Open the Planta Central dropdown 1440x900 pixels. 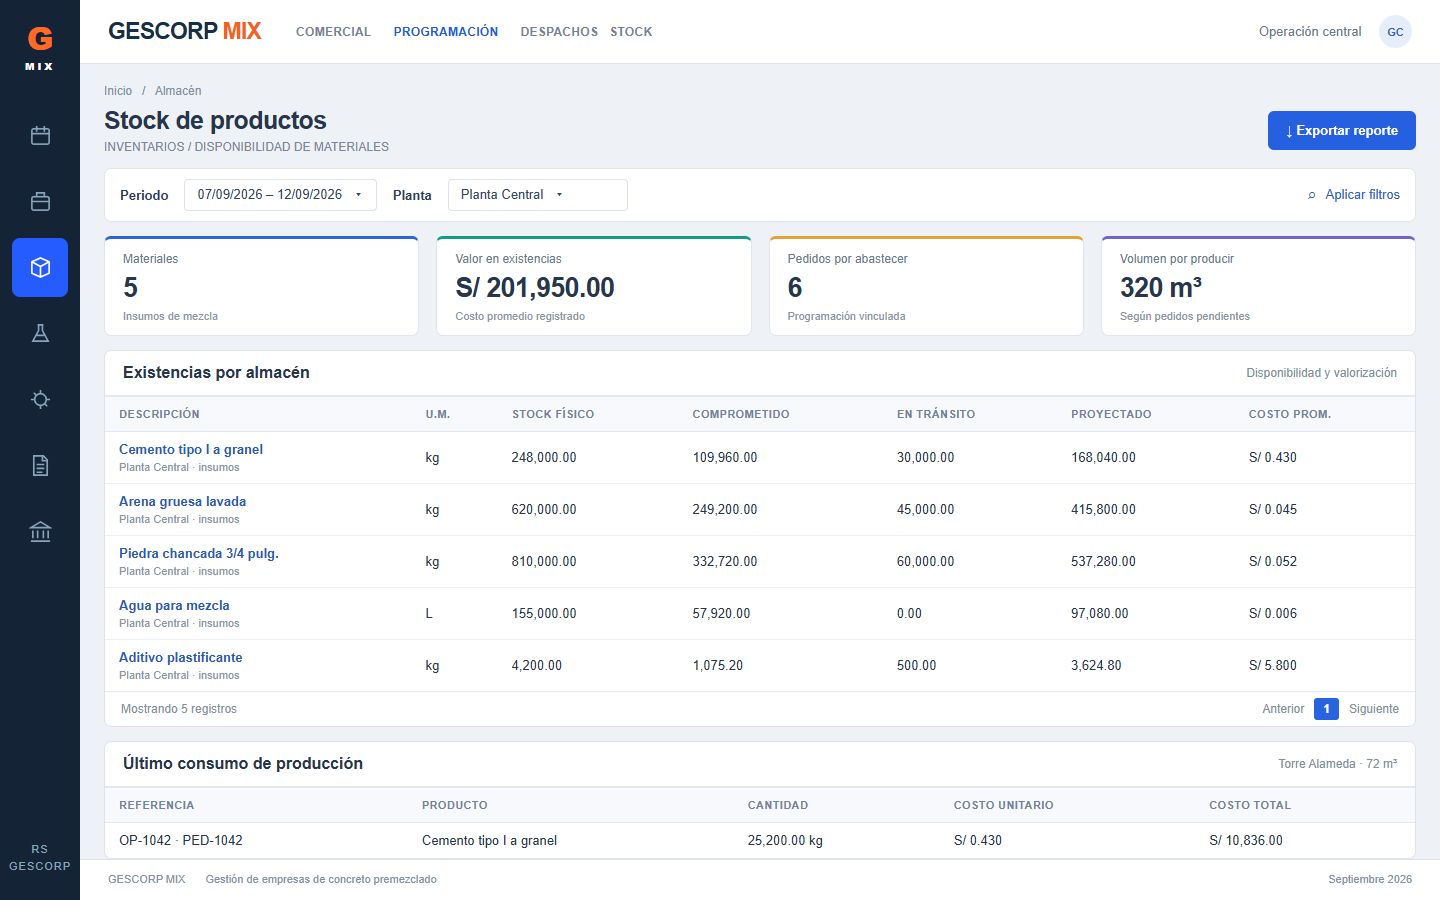538,195
